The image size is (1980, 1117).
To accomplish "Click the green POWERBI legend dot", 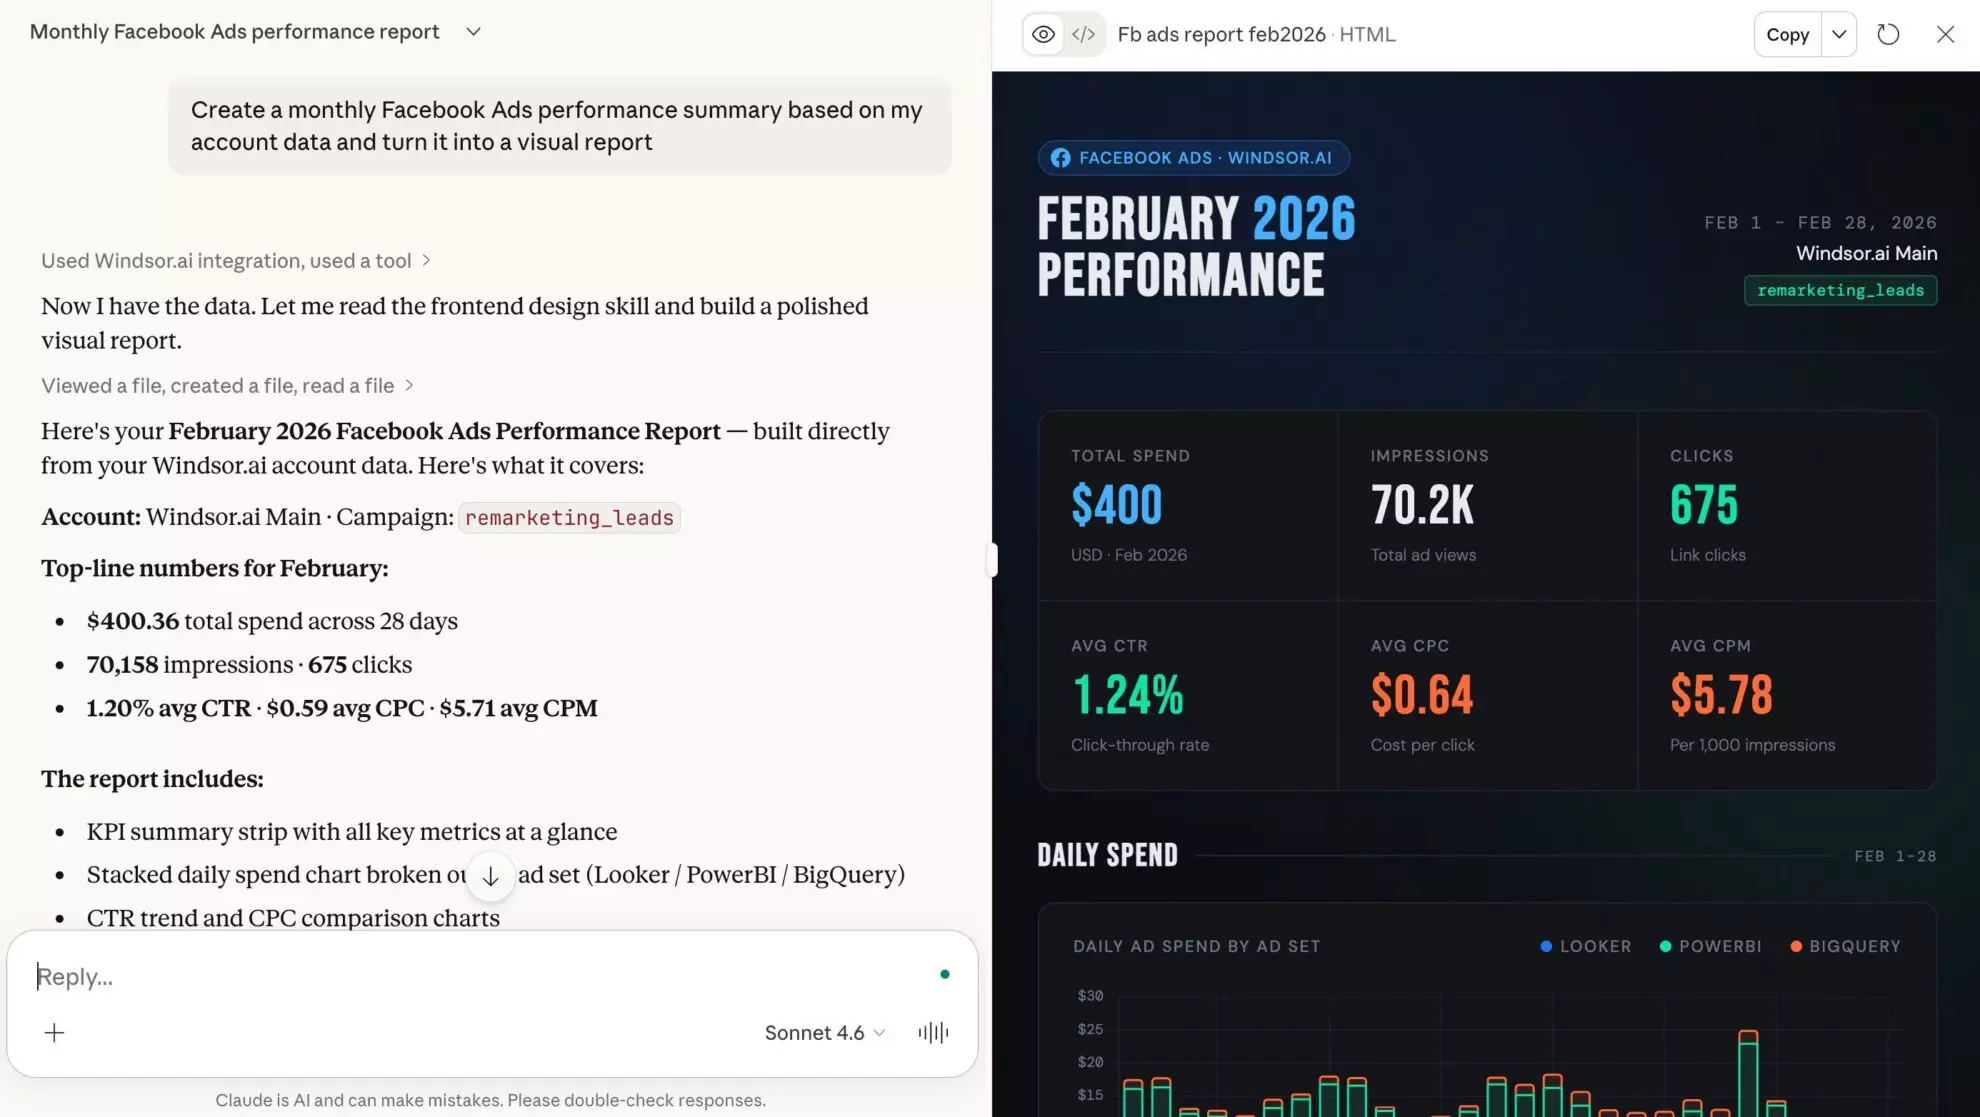I will point(1665,945).
